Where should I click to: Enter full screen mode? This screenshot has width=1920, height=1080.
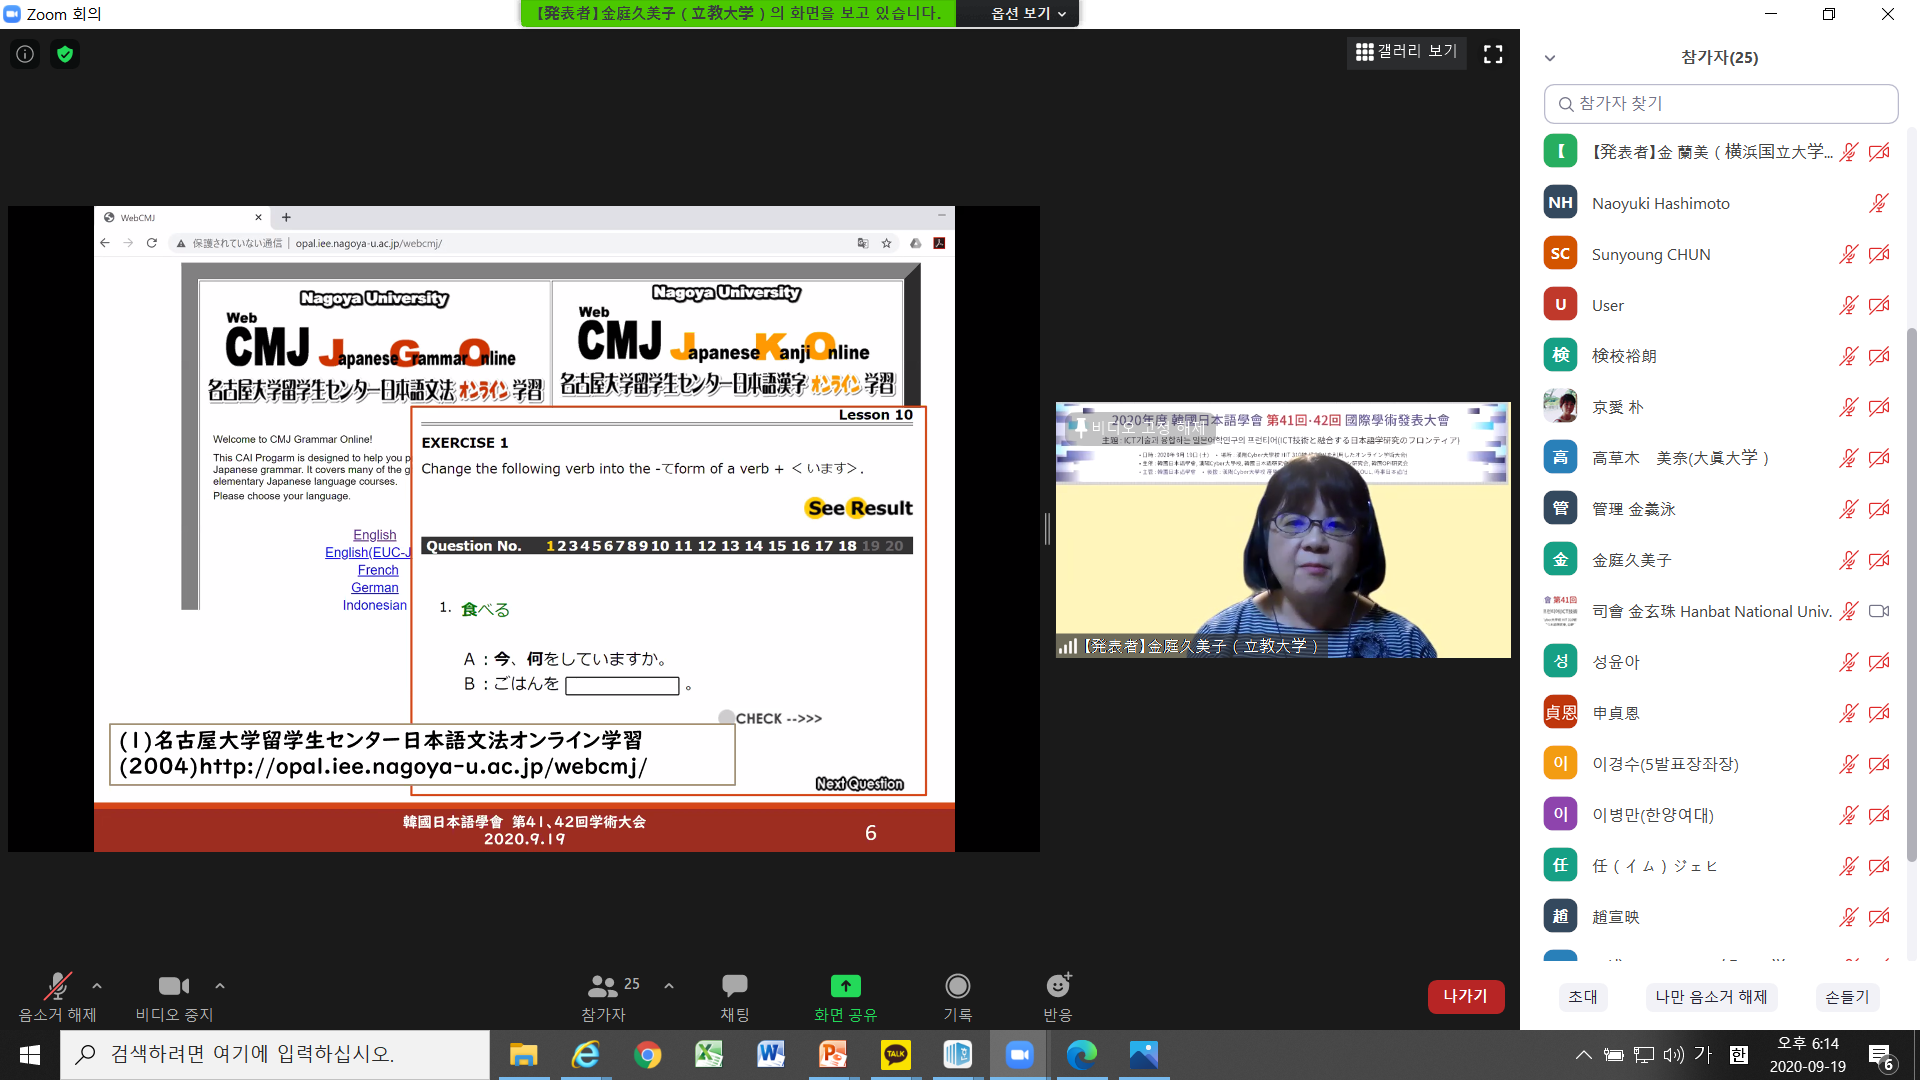coord(1493,54)
